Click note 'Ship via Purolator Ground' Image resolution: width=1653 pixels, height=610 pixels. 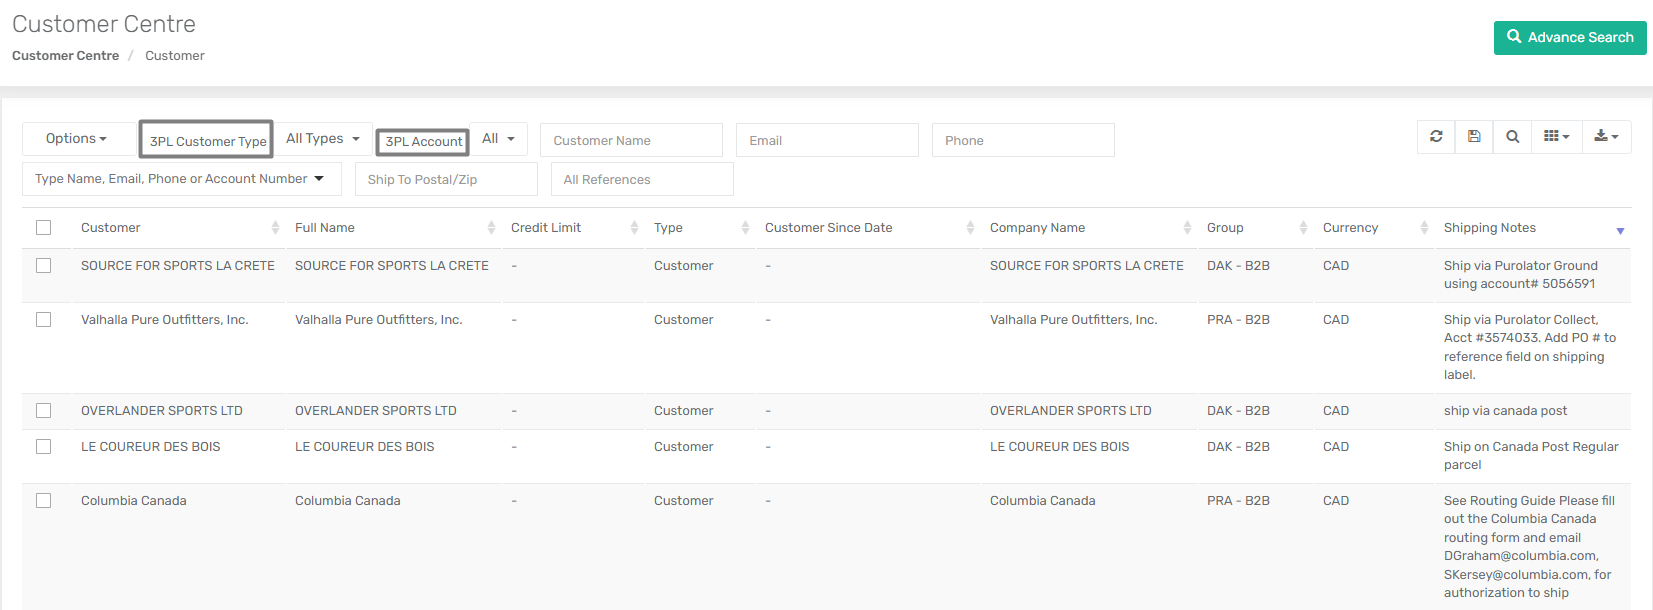(x=1521, y=275)
